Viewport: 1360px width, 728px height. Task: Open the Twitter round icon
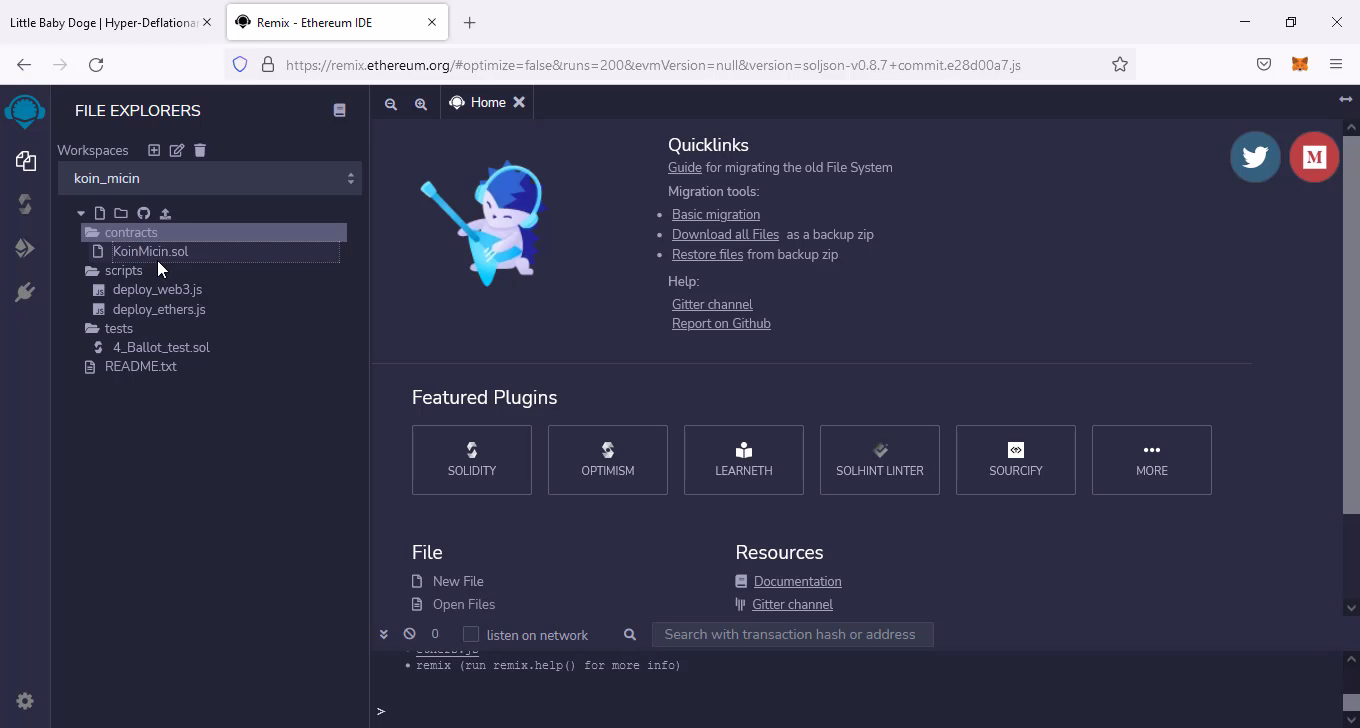[1255, 157]
